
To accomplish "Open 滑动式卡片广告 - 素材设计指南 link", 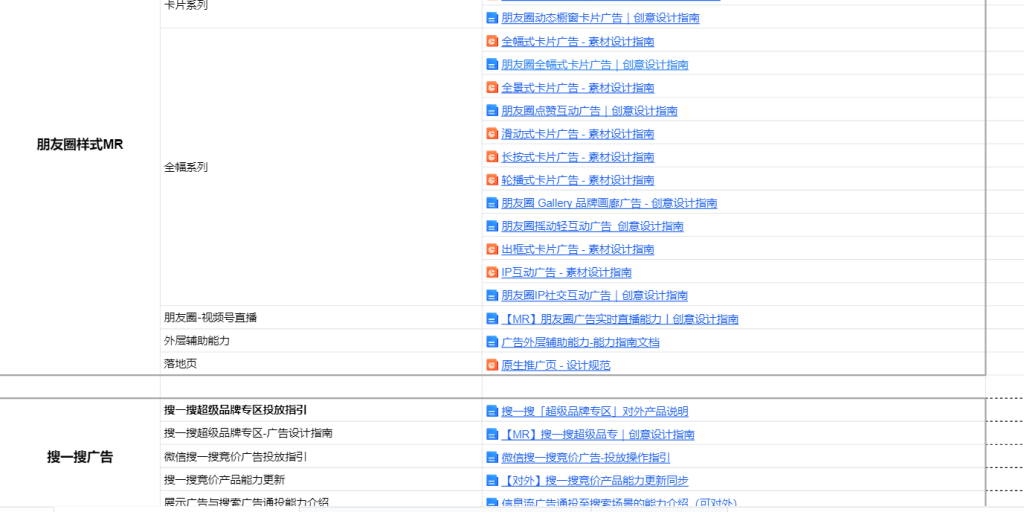I will (x=577, y=133).
